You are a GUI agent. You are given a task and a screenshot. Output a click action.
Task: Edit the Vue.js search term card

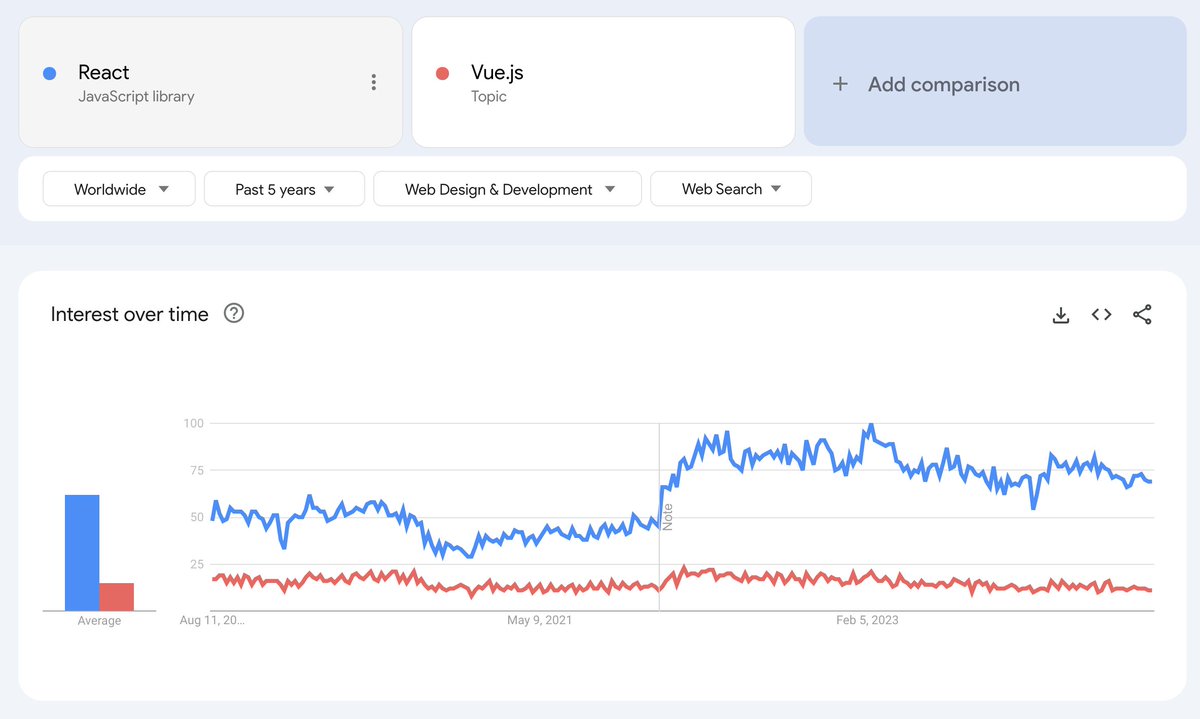click(x=603, y=83)
